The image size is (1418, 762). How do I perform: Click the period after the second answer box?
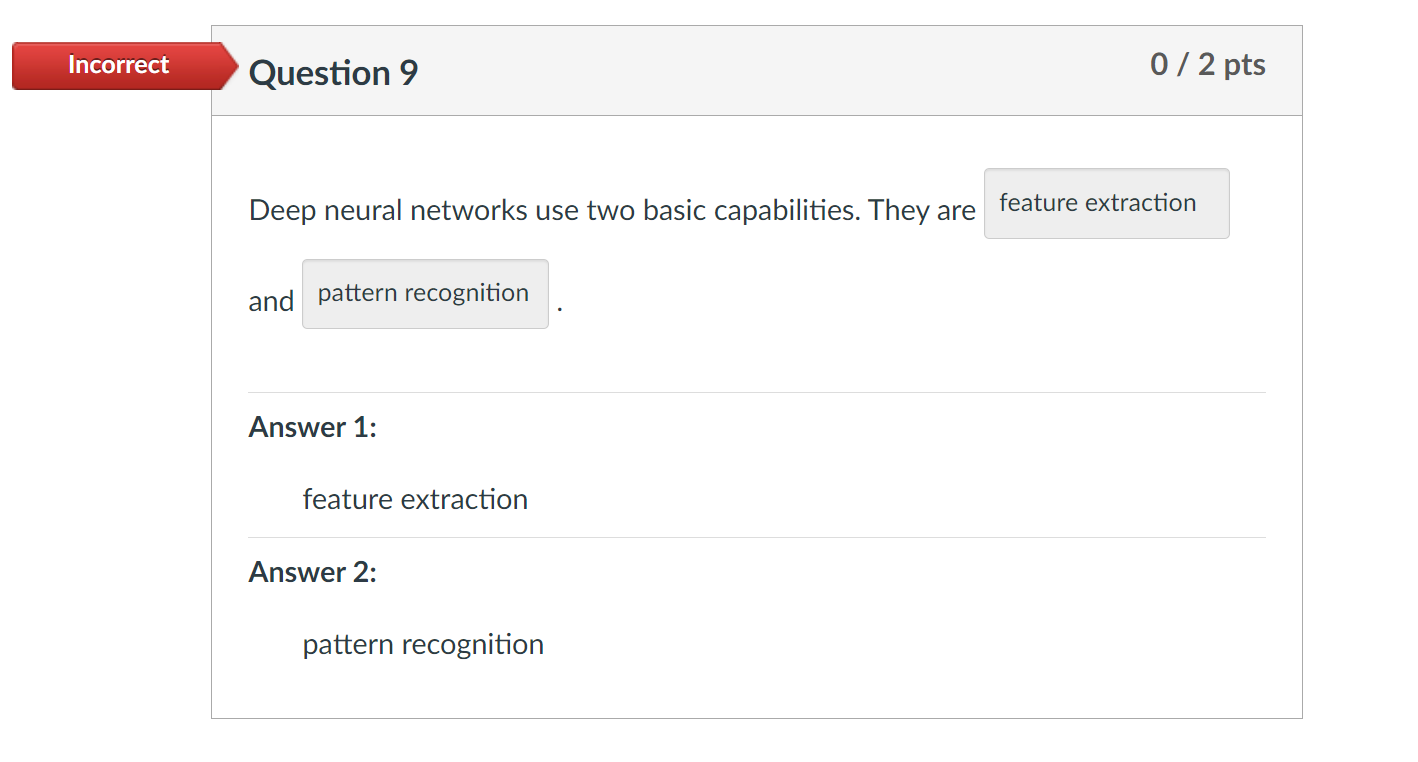click(558, 307)
